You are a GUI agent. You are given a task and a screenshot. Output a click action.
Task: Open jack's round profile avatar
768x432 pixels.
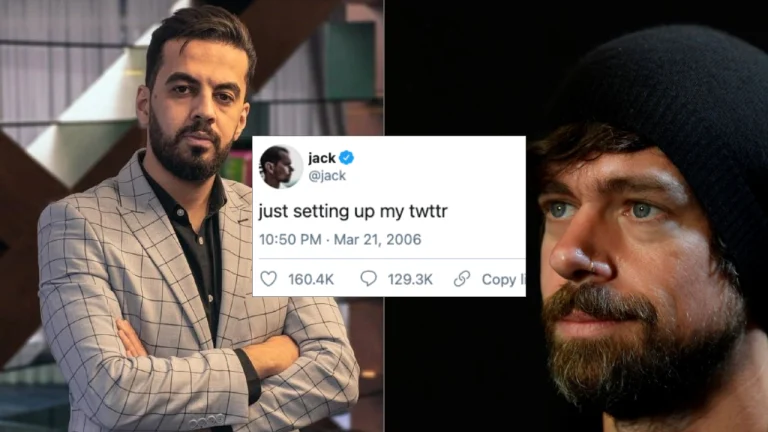point(281,167)
